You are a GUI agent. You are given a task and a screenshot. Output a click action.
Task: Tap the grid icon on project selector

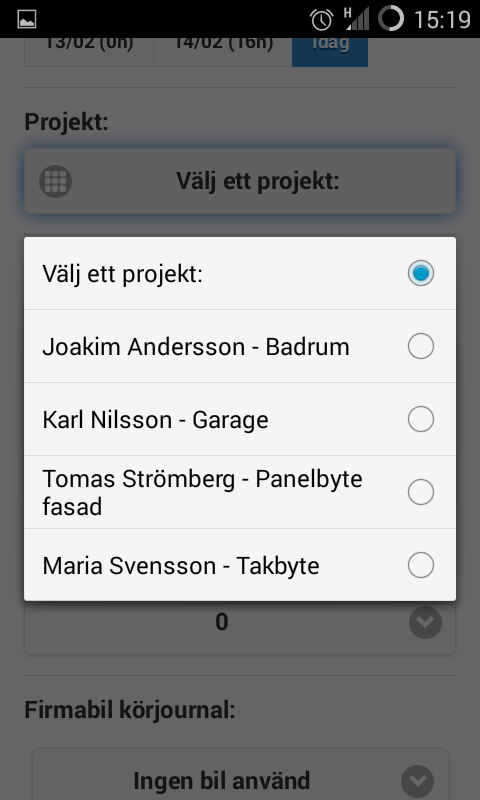(56, 182)
